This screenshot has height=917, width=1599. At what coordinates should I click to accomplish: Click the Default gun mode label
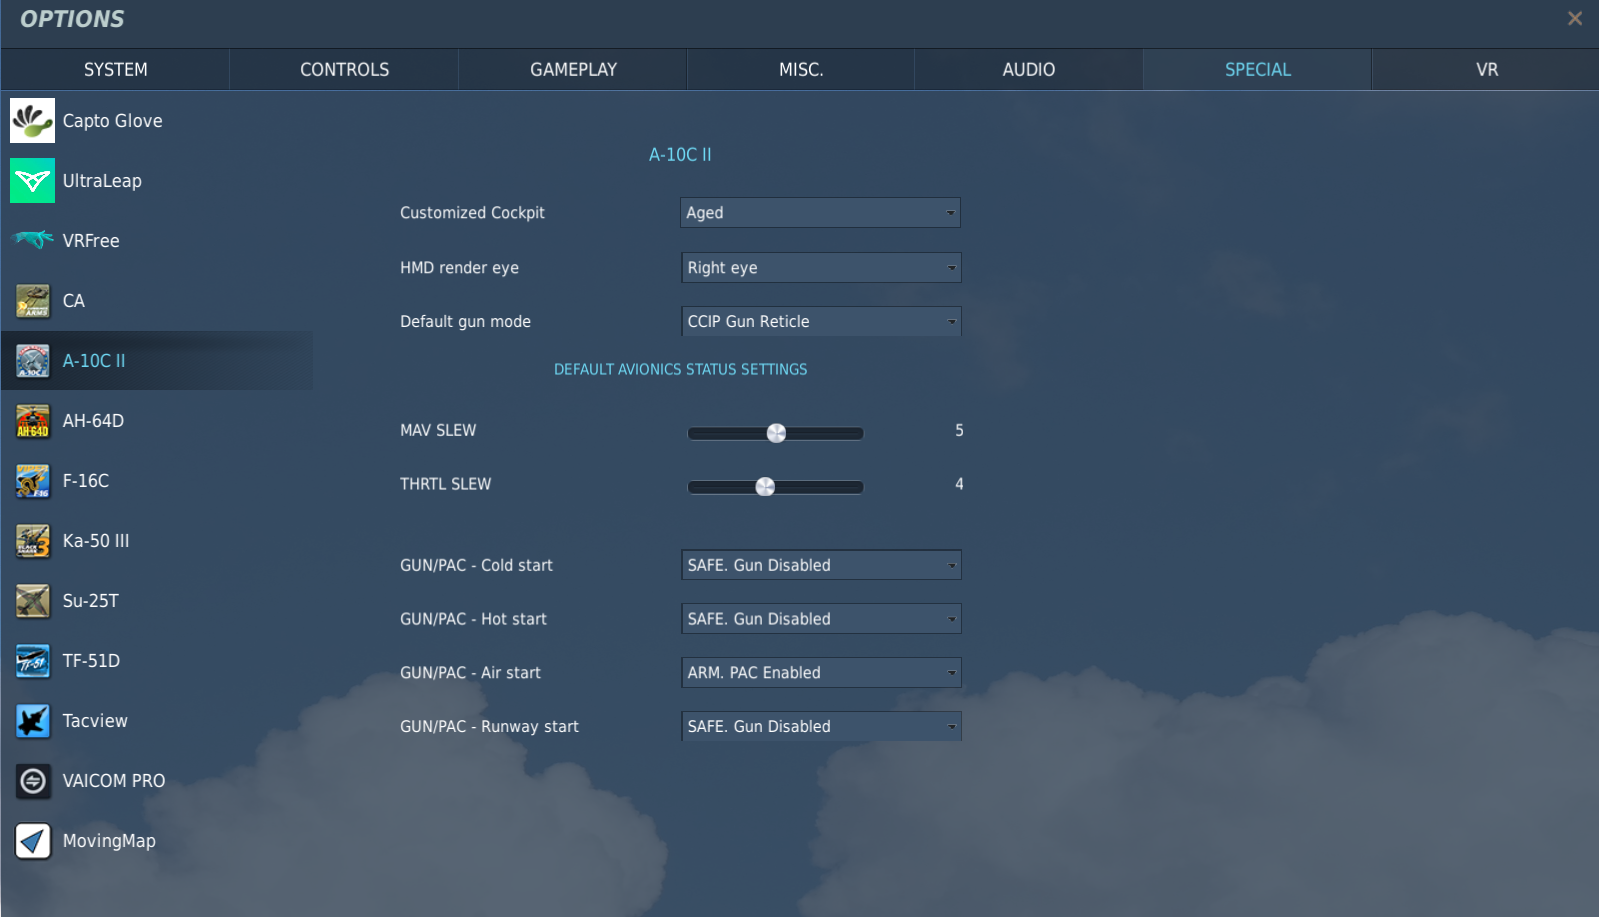465,322
